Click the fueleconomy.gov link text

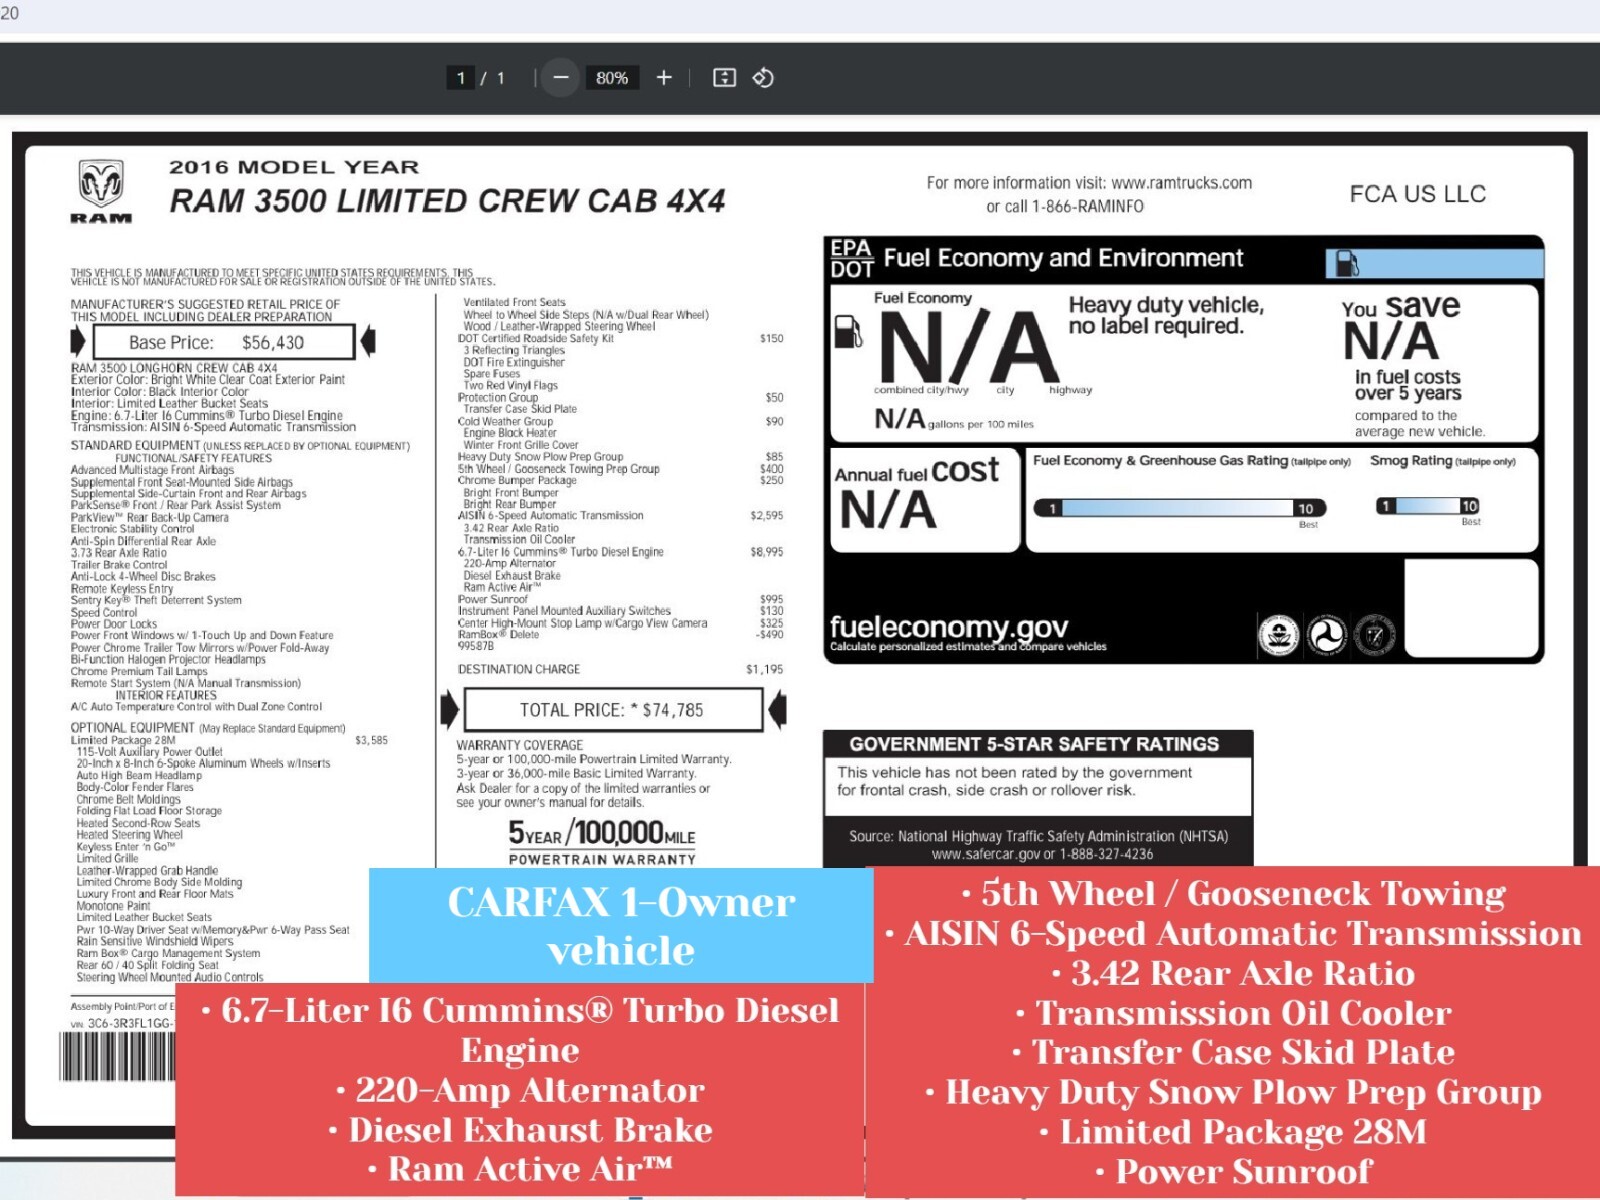pyautogui.click(x=949, y=627)
